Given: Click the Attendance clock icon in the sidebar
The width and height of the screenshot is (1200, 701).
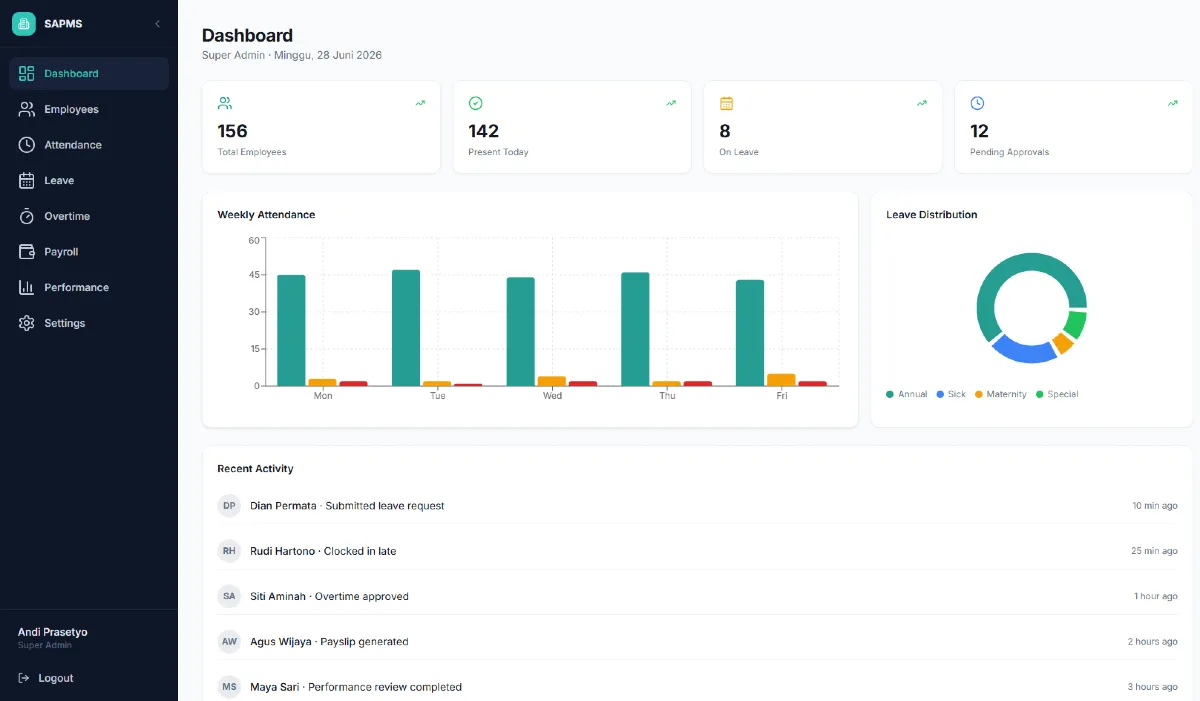Looking at the screenshot, I should tap(27, 145).
